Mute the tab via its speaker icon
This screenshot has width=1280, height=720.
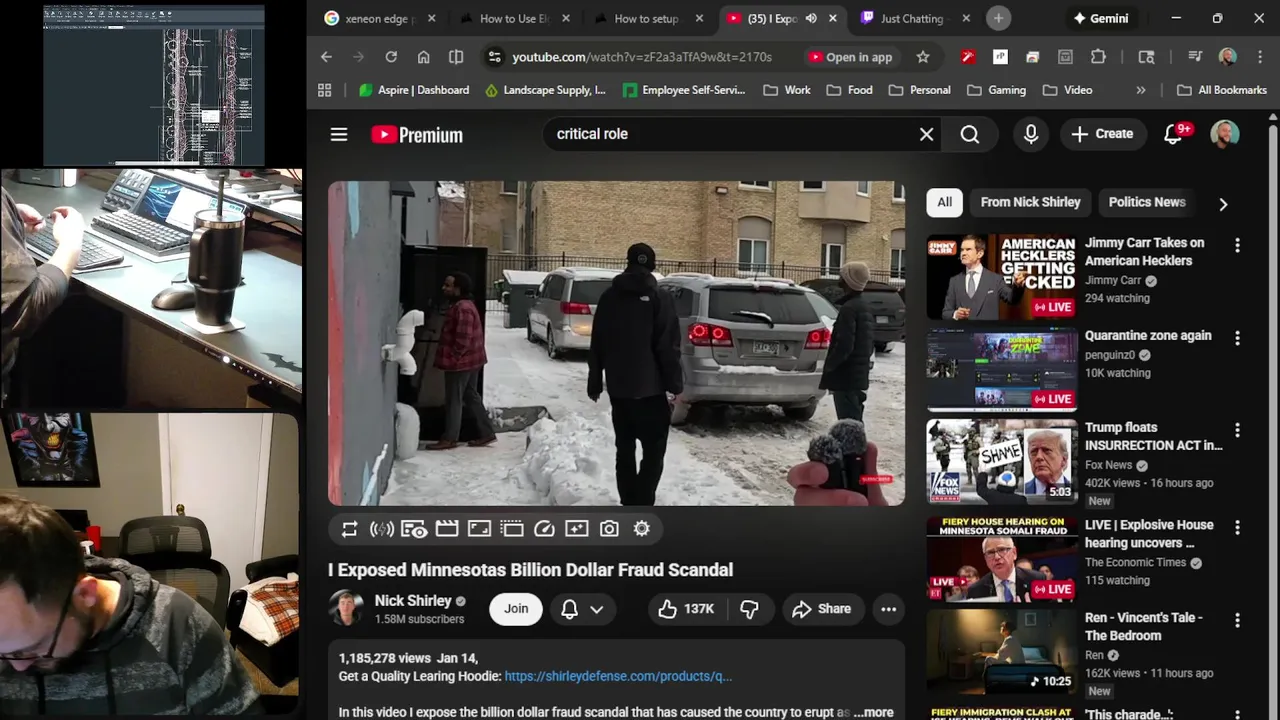coord(811,18)
